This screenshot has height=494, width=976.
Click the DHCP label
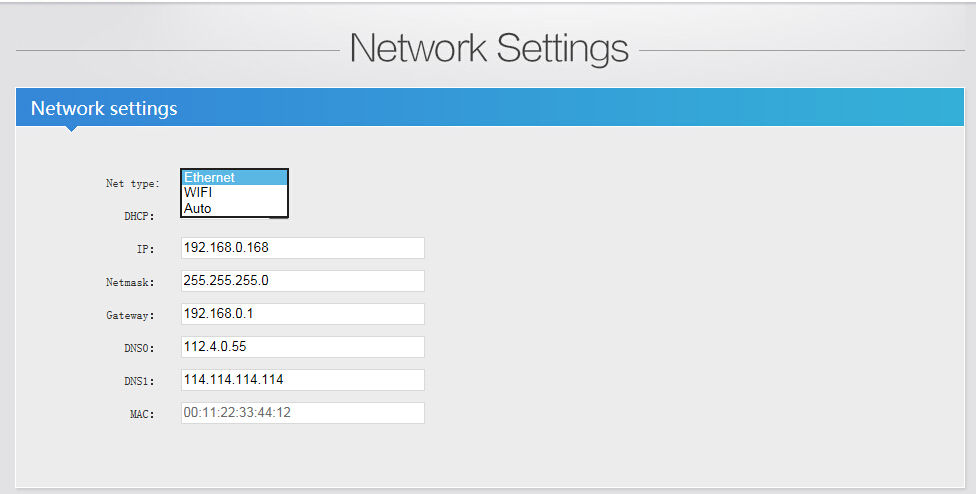coord(139,216)
